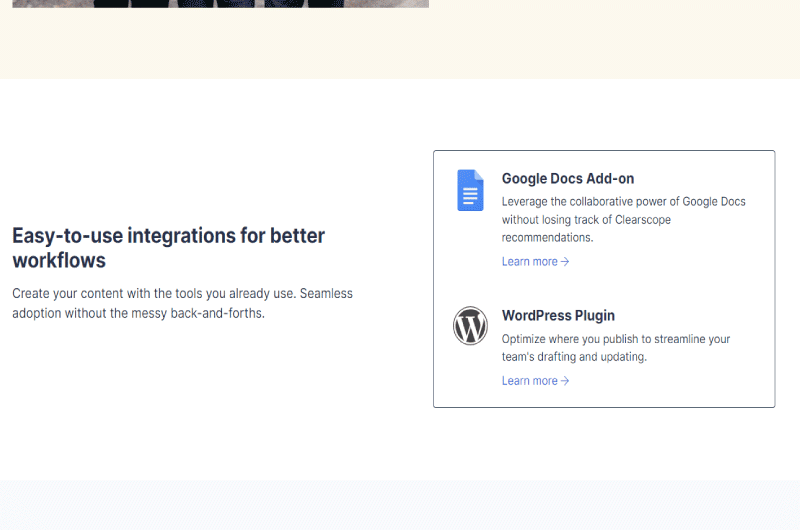
Task: Click the cropped photo at the top
Action: pos(220,4)
